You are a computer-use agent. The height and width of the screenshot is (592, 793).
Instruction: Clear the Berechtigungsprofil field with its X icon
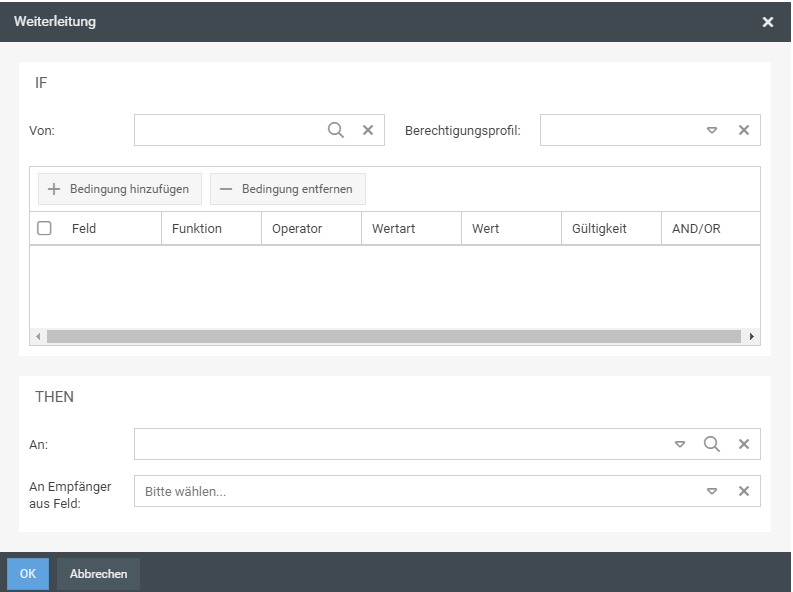pyautogui.click(x=743, y=130)
